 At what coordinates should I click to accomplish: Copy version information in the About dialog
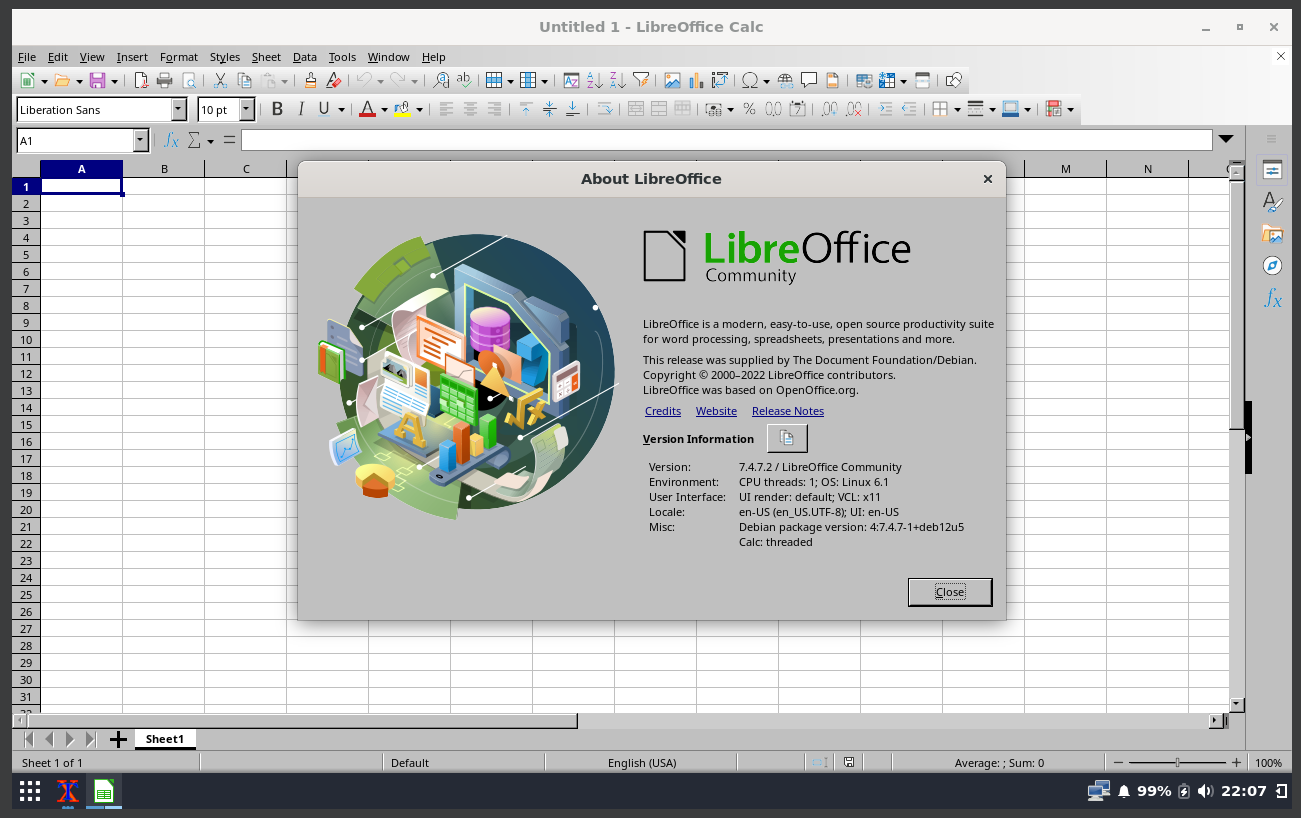tap(787, 437)
